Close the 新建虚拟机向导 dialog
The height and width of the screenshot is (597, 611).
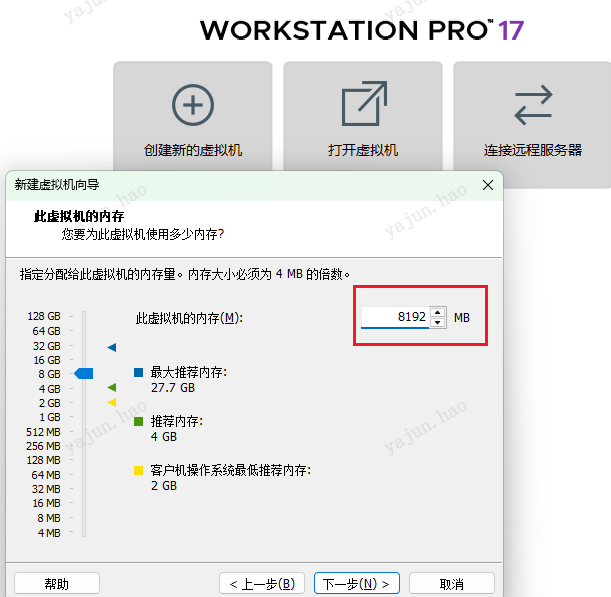point(488,185)
